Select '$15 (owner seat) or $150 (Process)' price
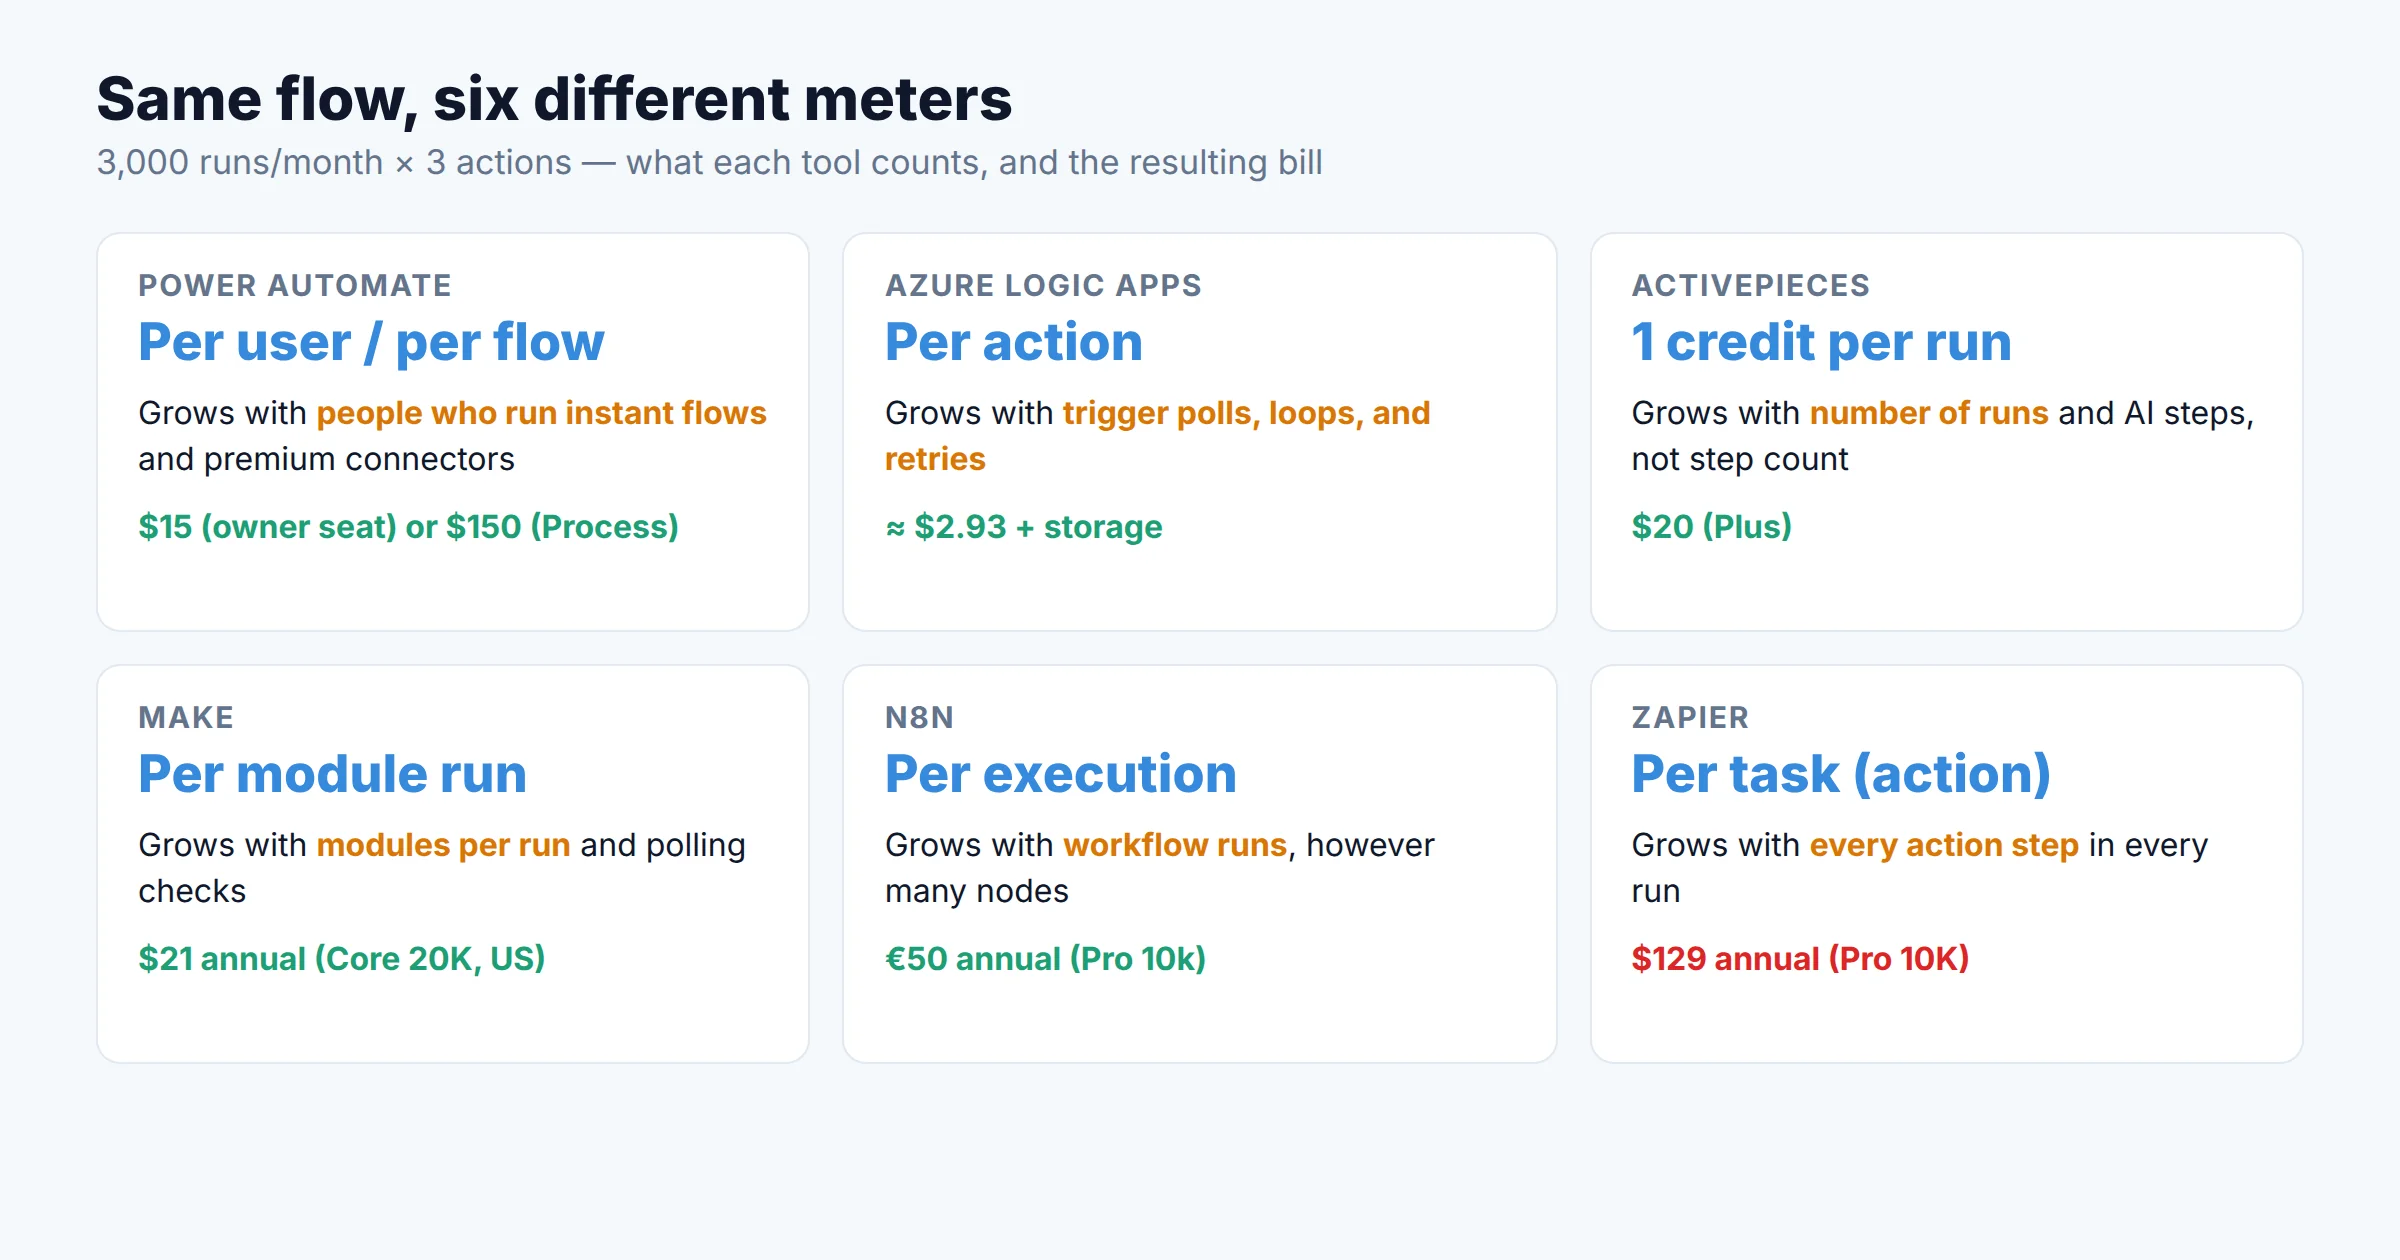The height and width of the screenshot is (1260, 2400). coord(408,526)
